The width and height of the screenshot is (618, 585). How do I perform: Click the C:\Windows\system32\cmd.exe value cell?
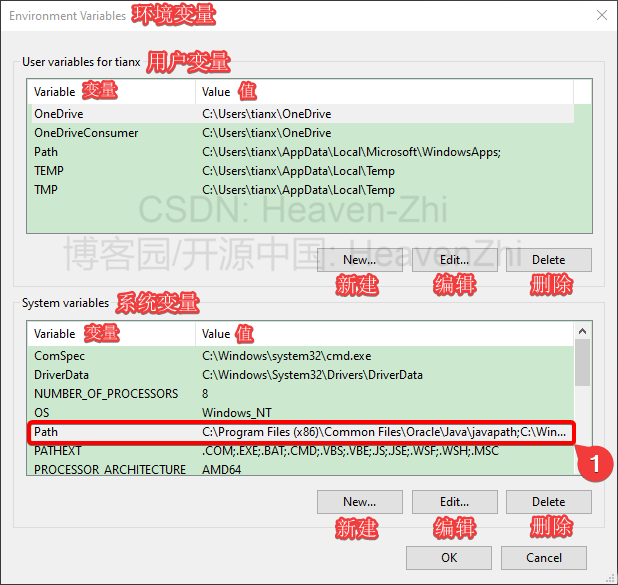point(287,356)
